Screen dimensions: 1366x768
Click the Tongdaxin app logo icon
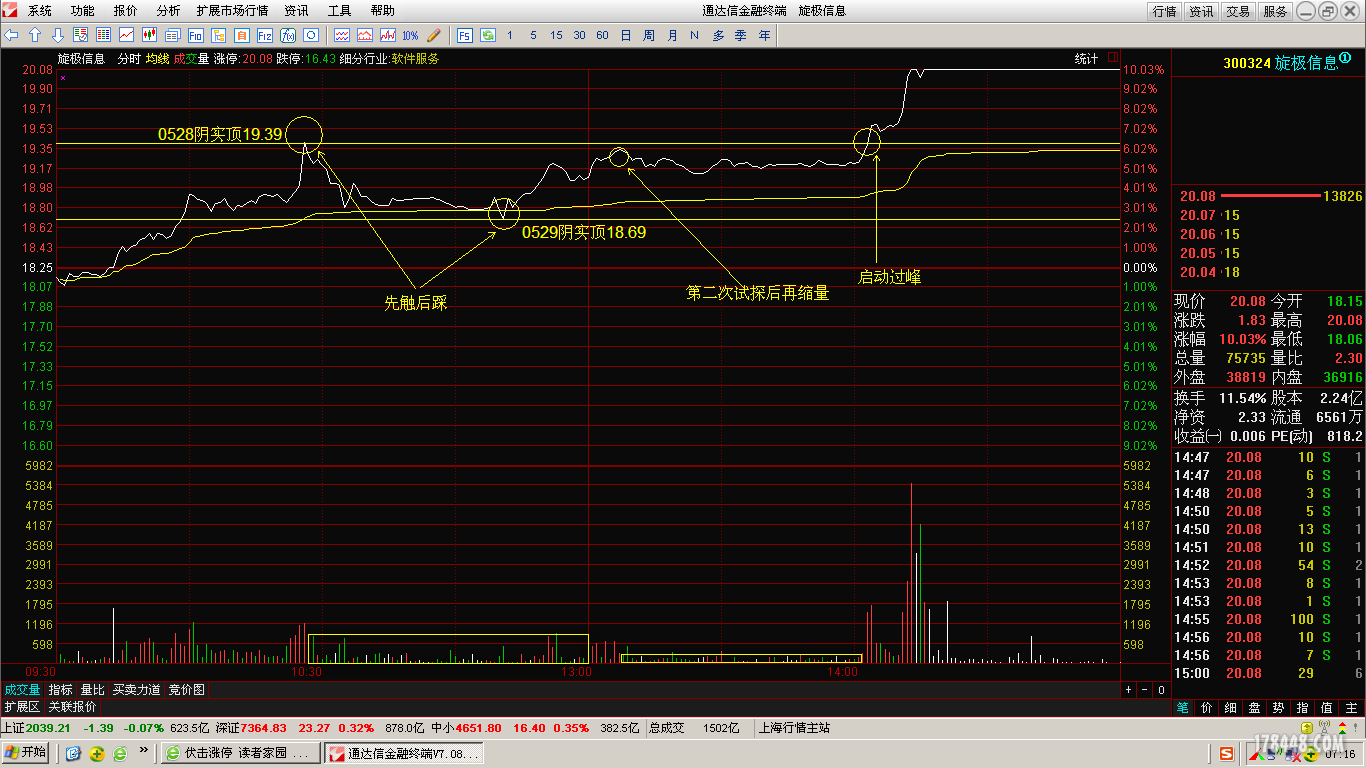[10, 10]
